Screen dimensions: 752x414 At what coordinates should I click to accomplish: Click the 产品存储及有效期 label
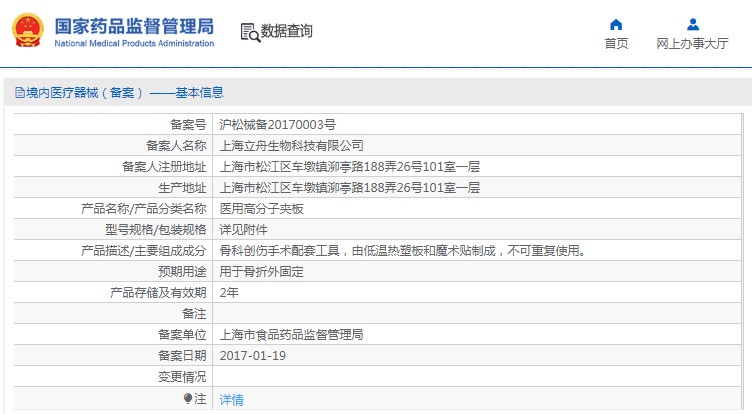coord(158,293)
